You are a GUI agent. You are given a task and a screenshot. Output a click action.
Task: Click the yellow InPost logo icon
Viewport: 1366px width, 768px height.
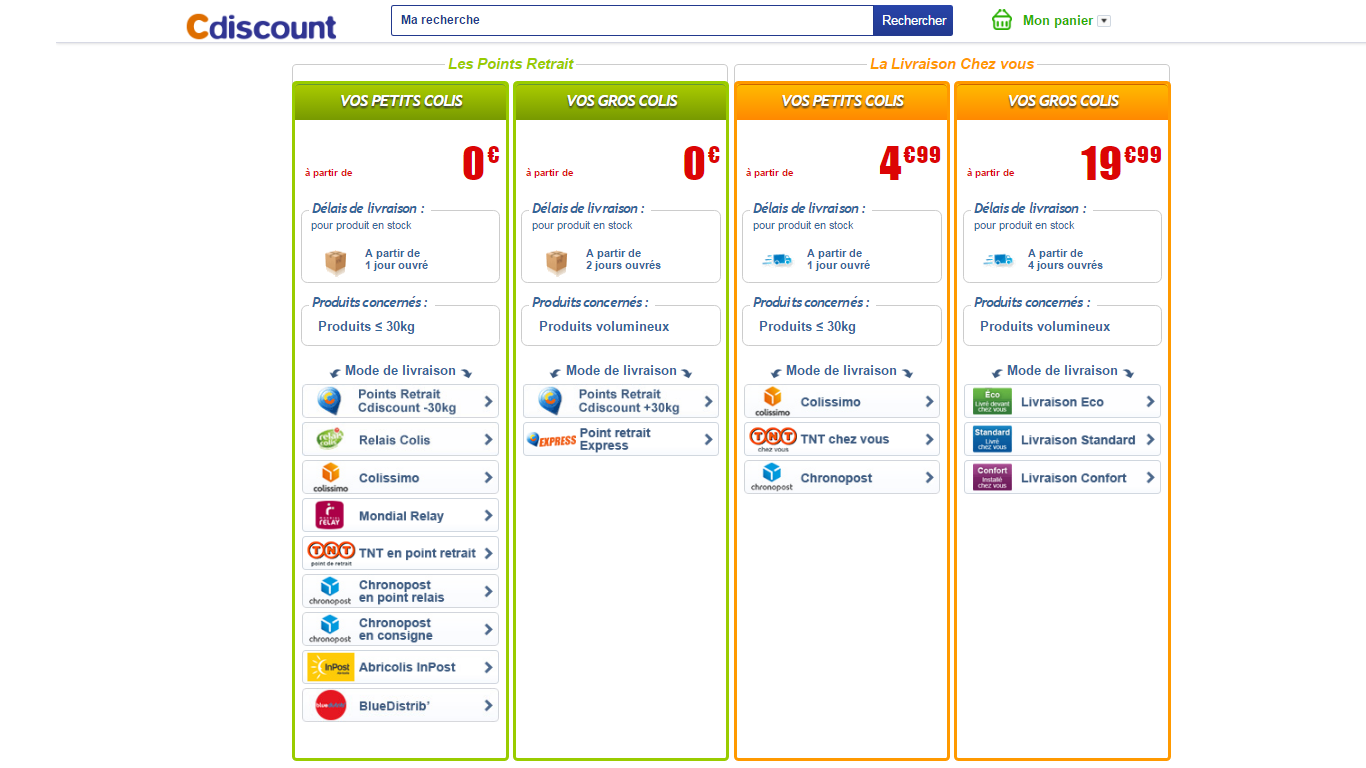click(x=331, y=667)
